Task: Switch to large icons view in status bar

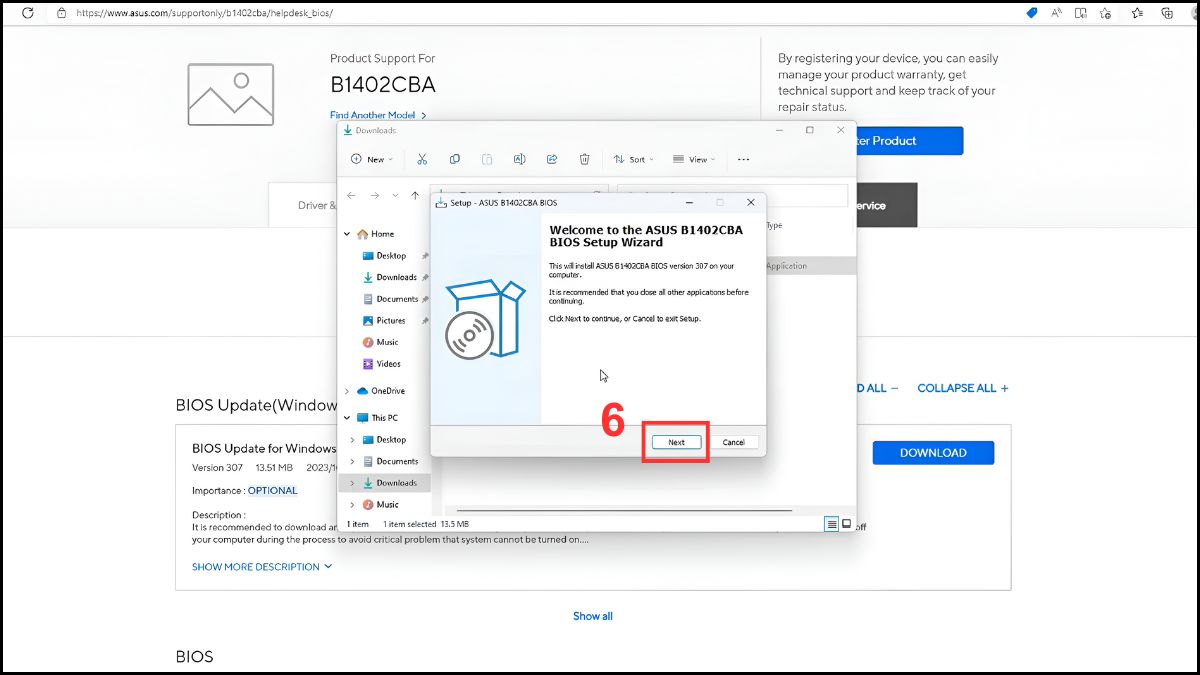Action: click(846, 524)
